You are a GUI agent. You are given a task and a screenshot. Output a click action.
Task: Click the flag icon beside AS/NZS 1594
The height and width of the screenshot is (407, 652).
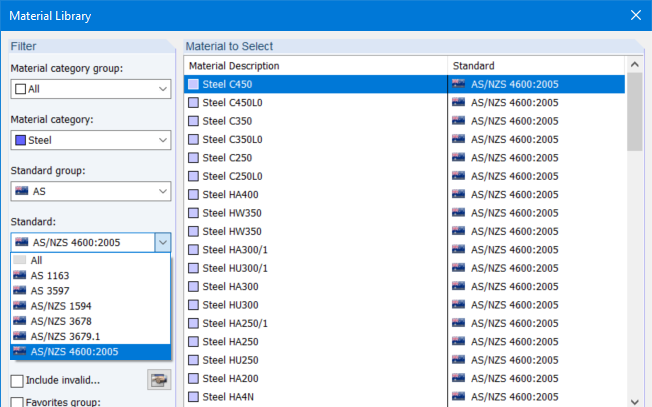(20, 305)
